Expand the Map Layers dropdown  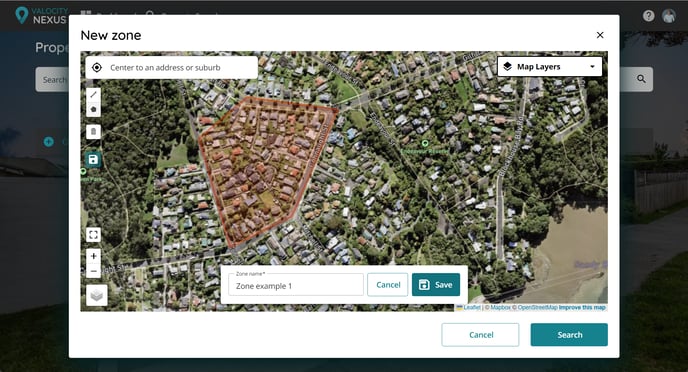tap(549, 67)
